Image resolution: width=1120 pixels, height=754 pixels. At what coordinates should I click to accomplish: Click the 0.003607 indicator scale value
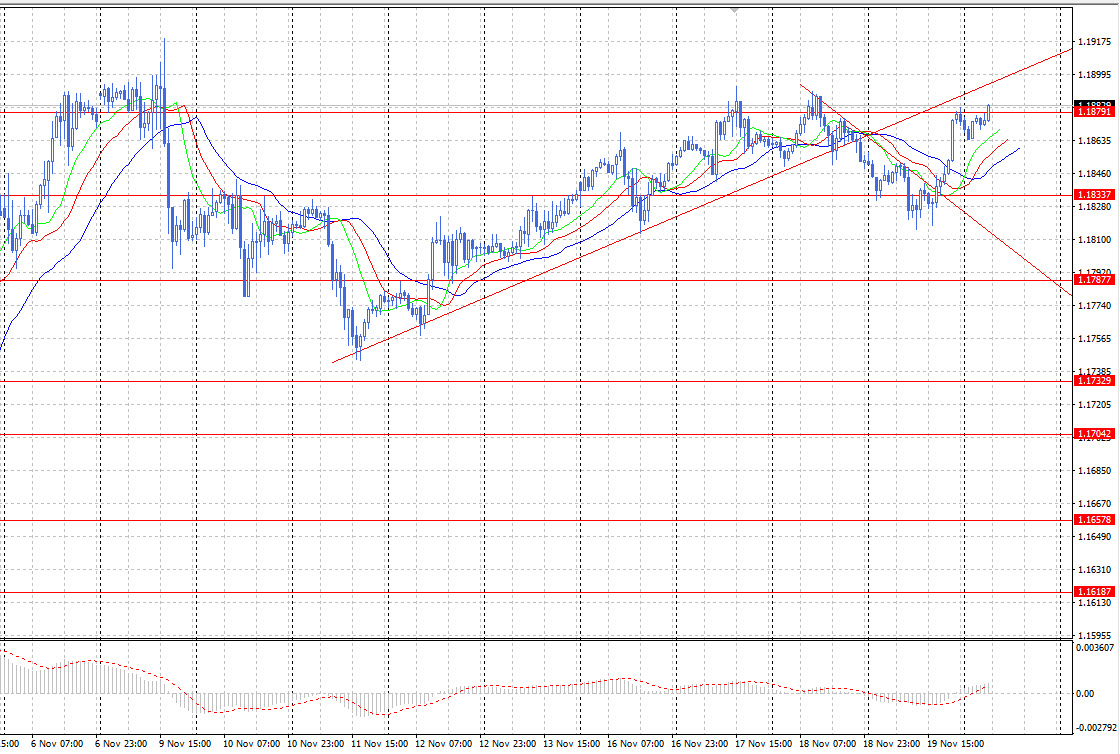tap(1094, 648)
